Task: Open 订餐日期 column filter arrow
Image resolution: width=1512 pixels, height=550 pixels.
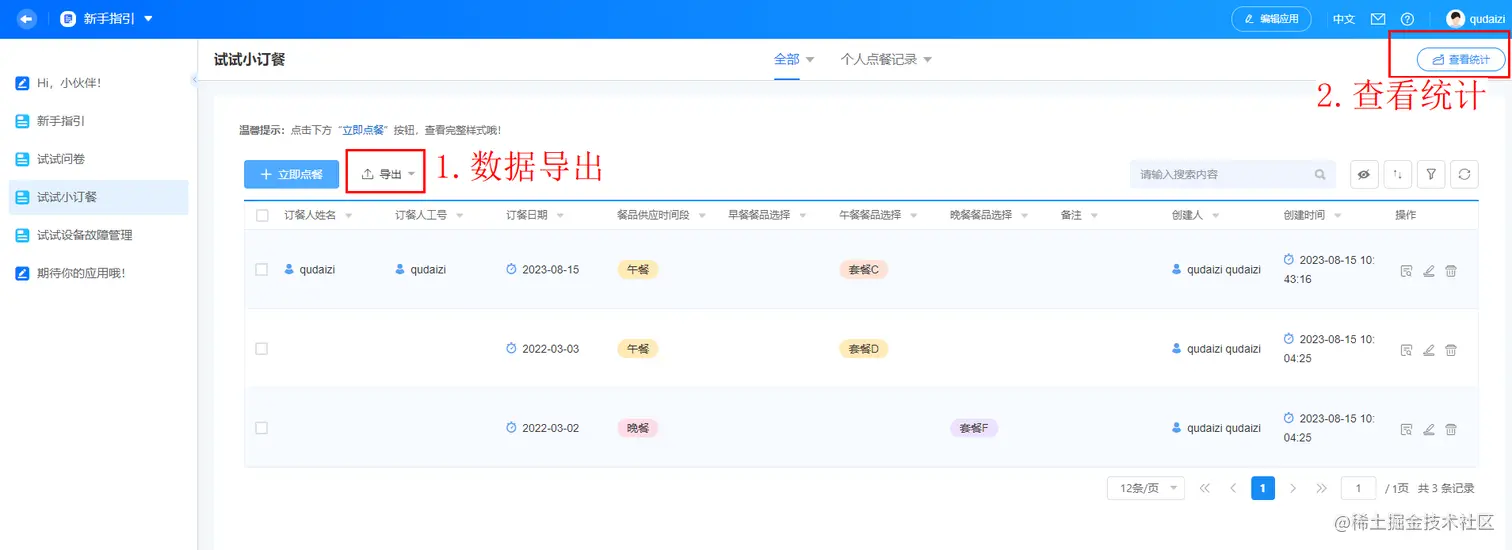Action: pyautogui.click(x=559, y=216)
